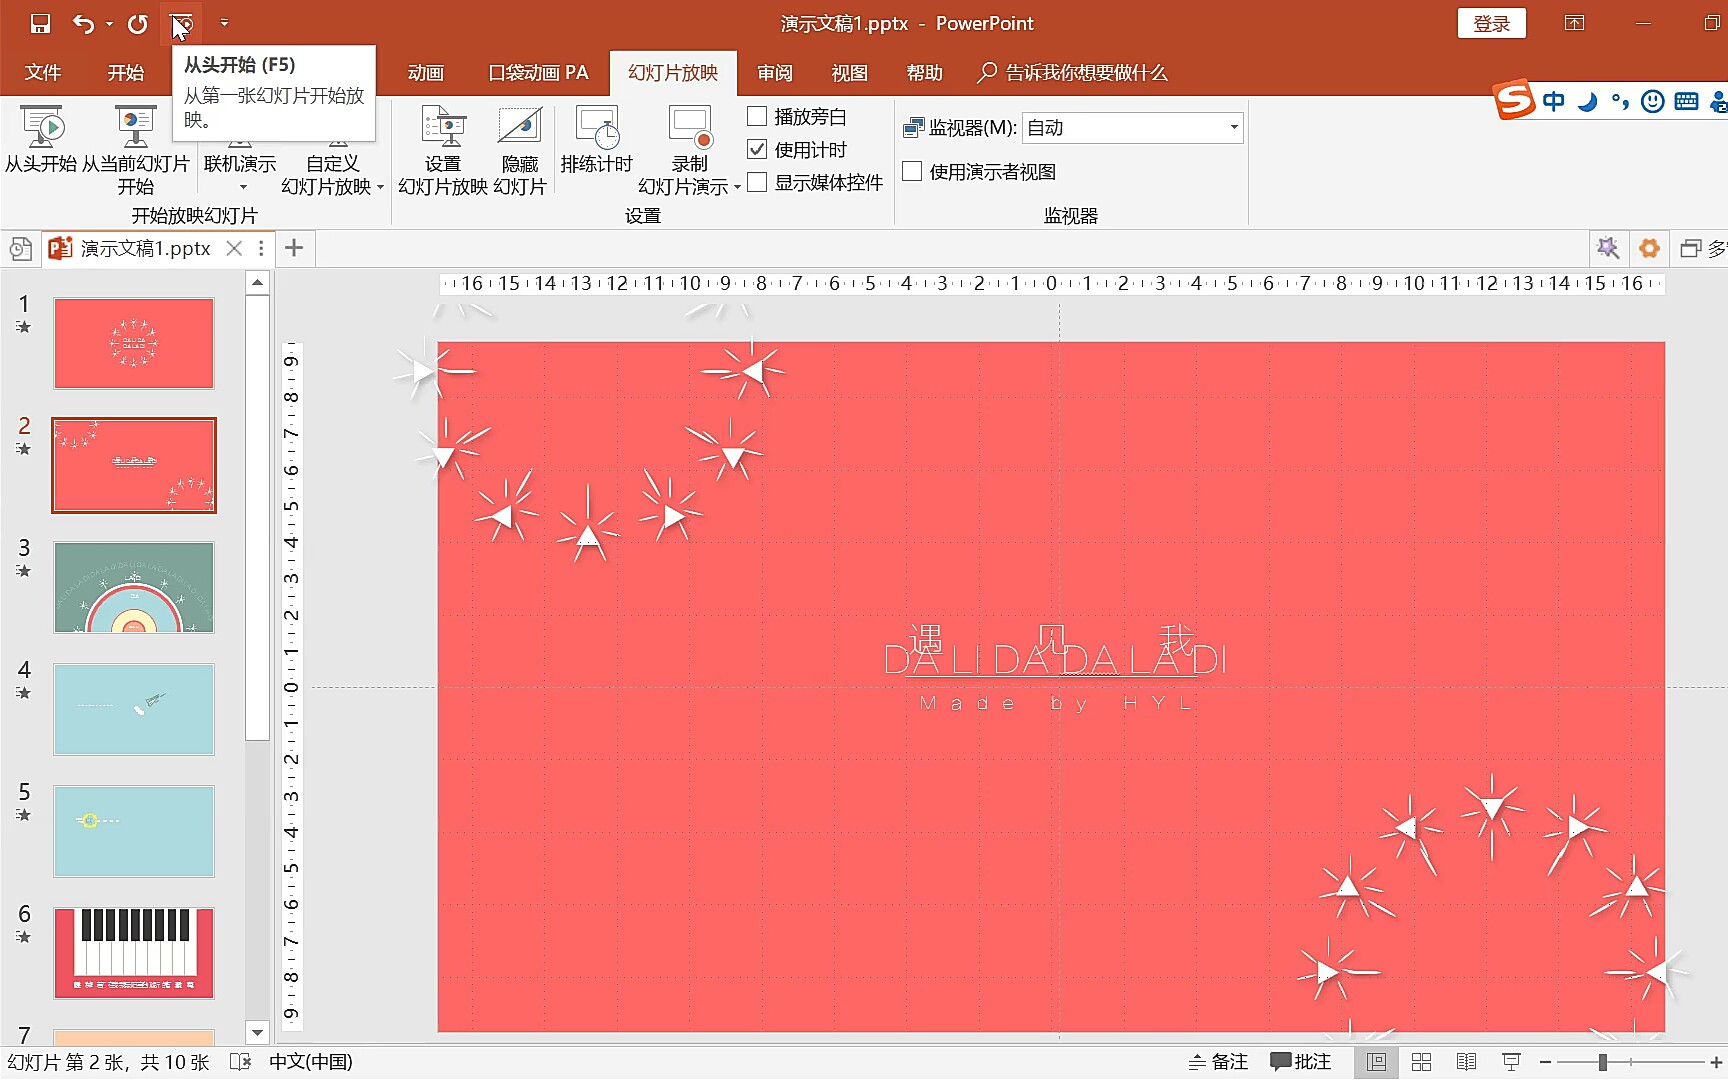Click the 登录 sign-in button

[x=1492, y=23]
